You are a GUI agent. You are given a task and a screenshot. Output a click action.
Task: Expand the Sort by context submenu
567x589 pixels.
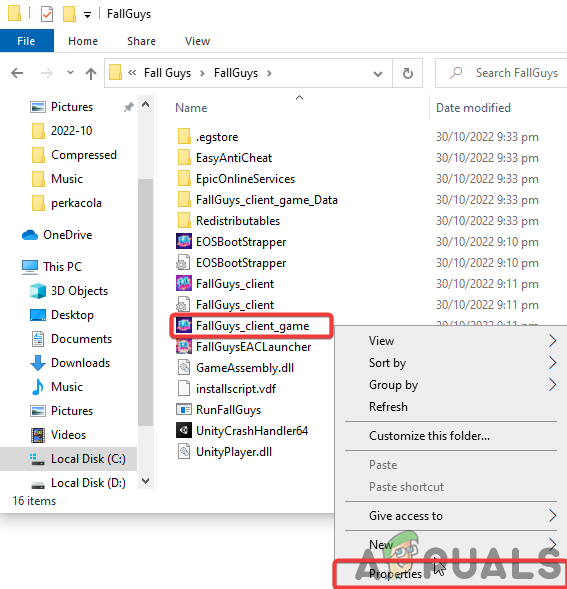point(451,363)
